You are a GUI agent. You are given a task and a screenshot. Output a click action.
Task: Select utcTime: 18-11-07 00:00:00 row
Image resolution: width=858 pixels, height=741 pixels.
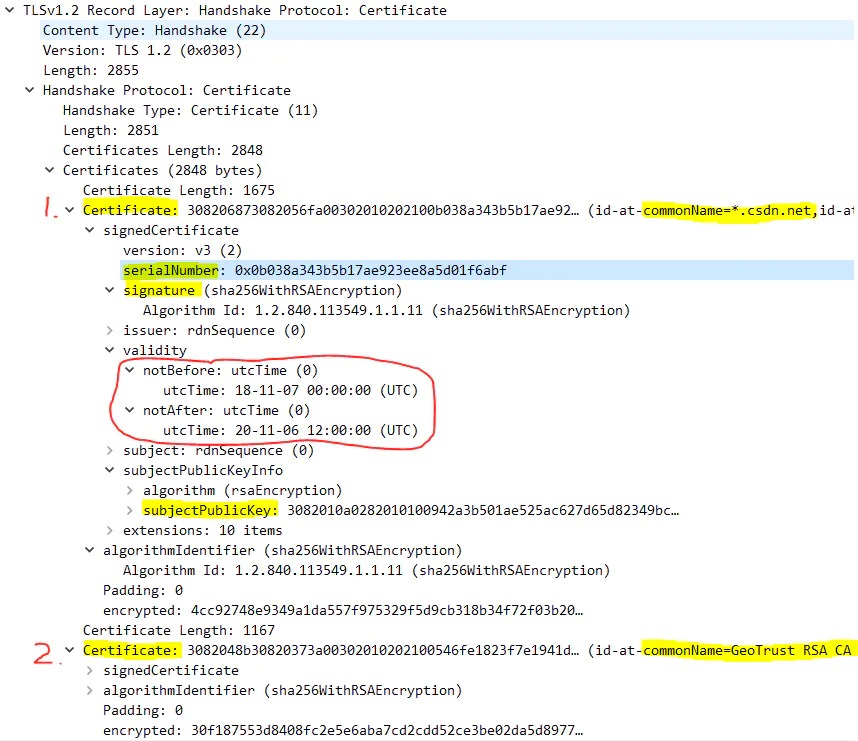291,390
